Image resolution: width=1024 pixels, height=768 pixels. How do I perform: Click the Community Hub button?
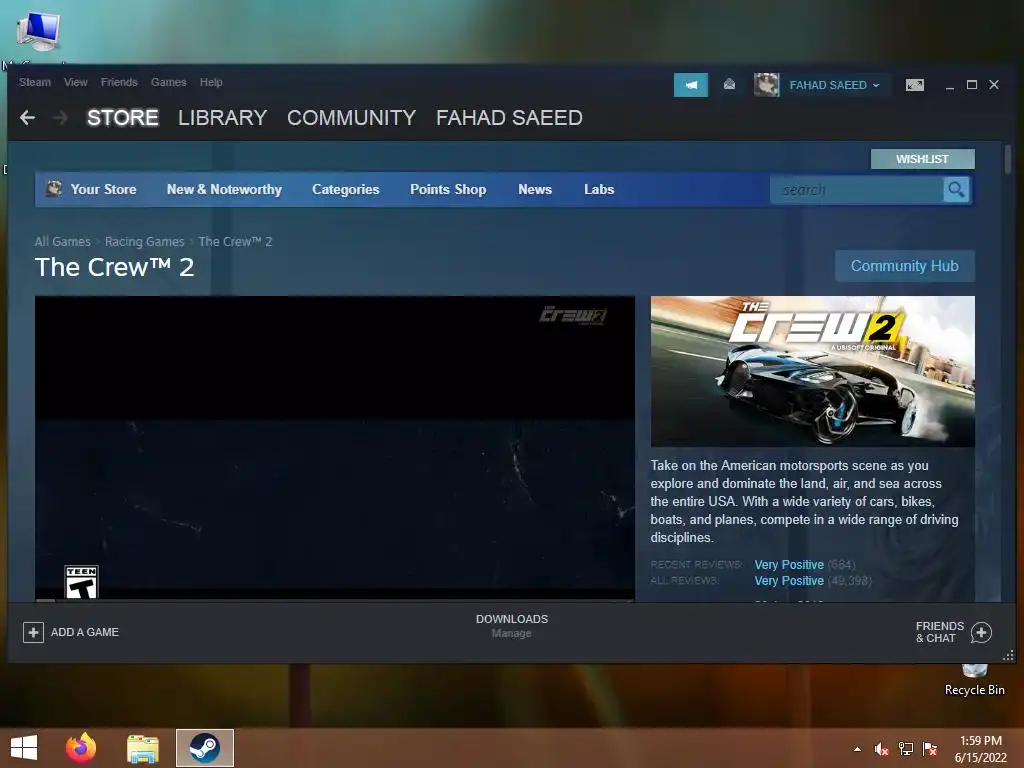click(904, 266)
